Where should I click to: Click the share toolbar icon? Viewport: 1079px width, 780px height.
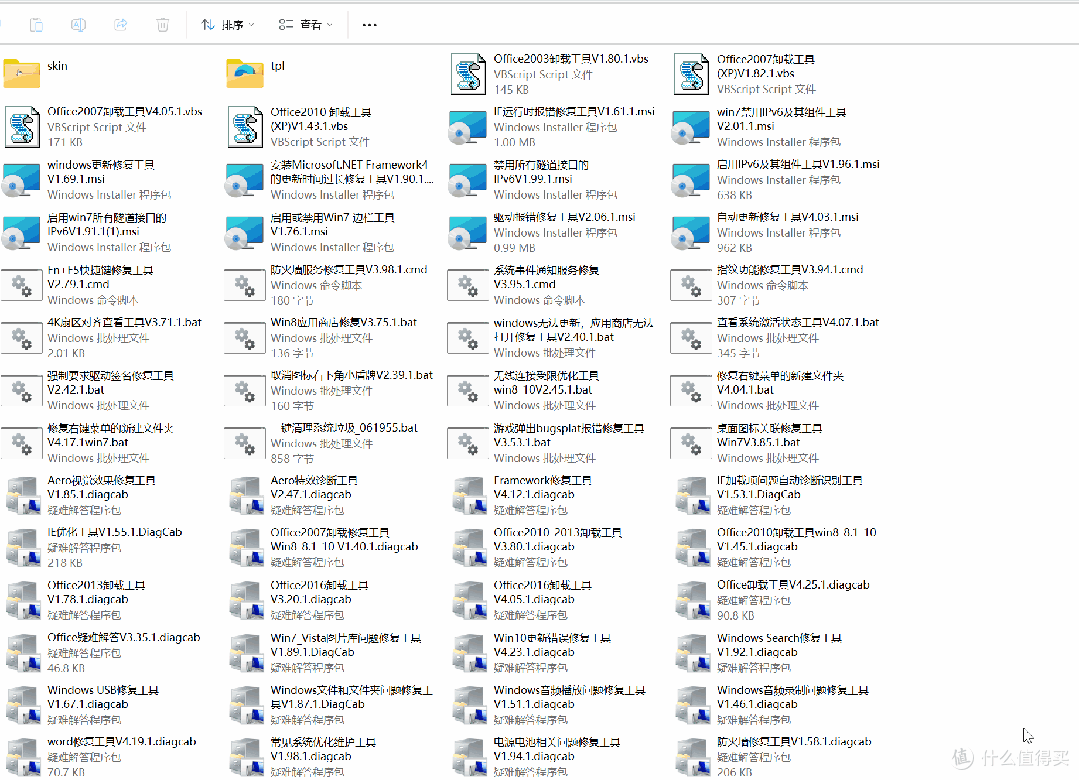120,25
